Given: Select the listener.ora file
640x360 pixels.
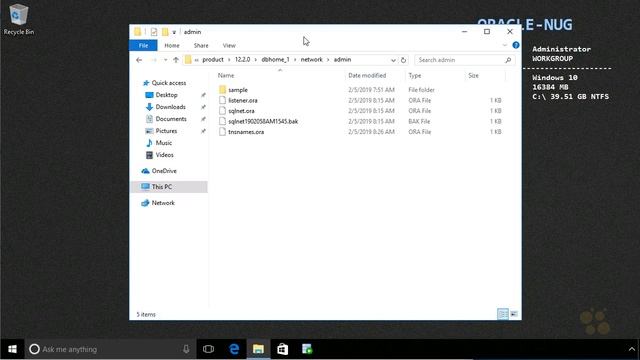Looking at the screenshot, I should click(x=243, y=100).
